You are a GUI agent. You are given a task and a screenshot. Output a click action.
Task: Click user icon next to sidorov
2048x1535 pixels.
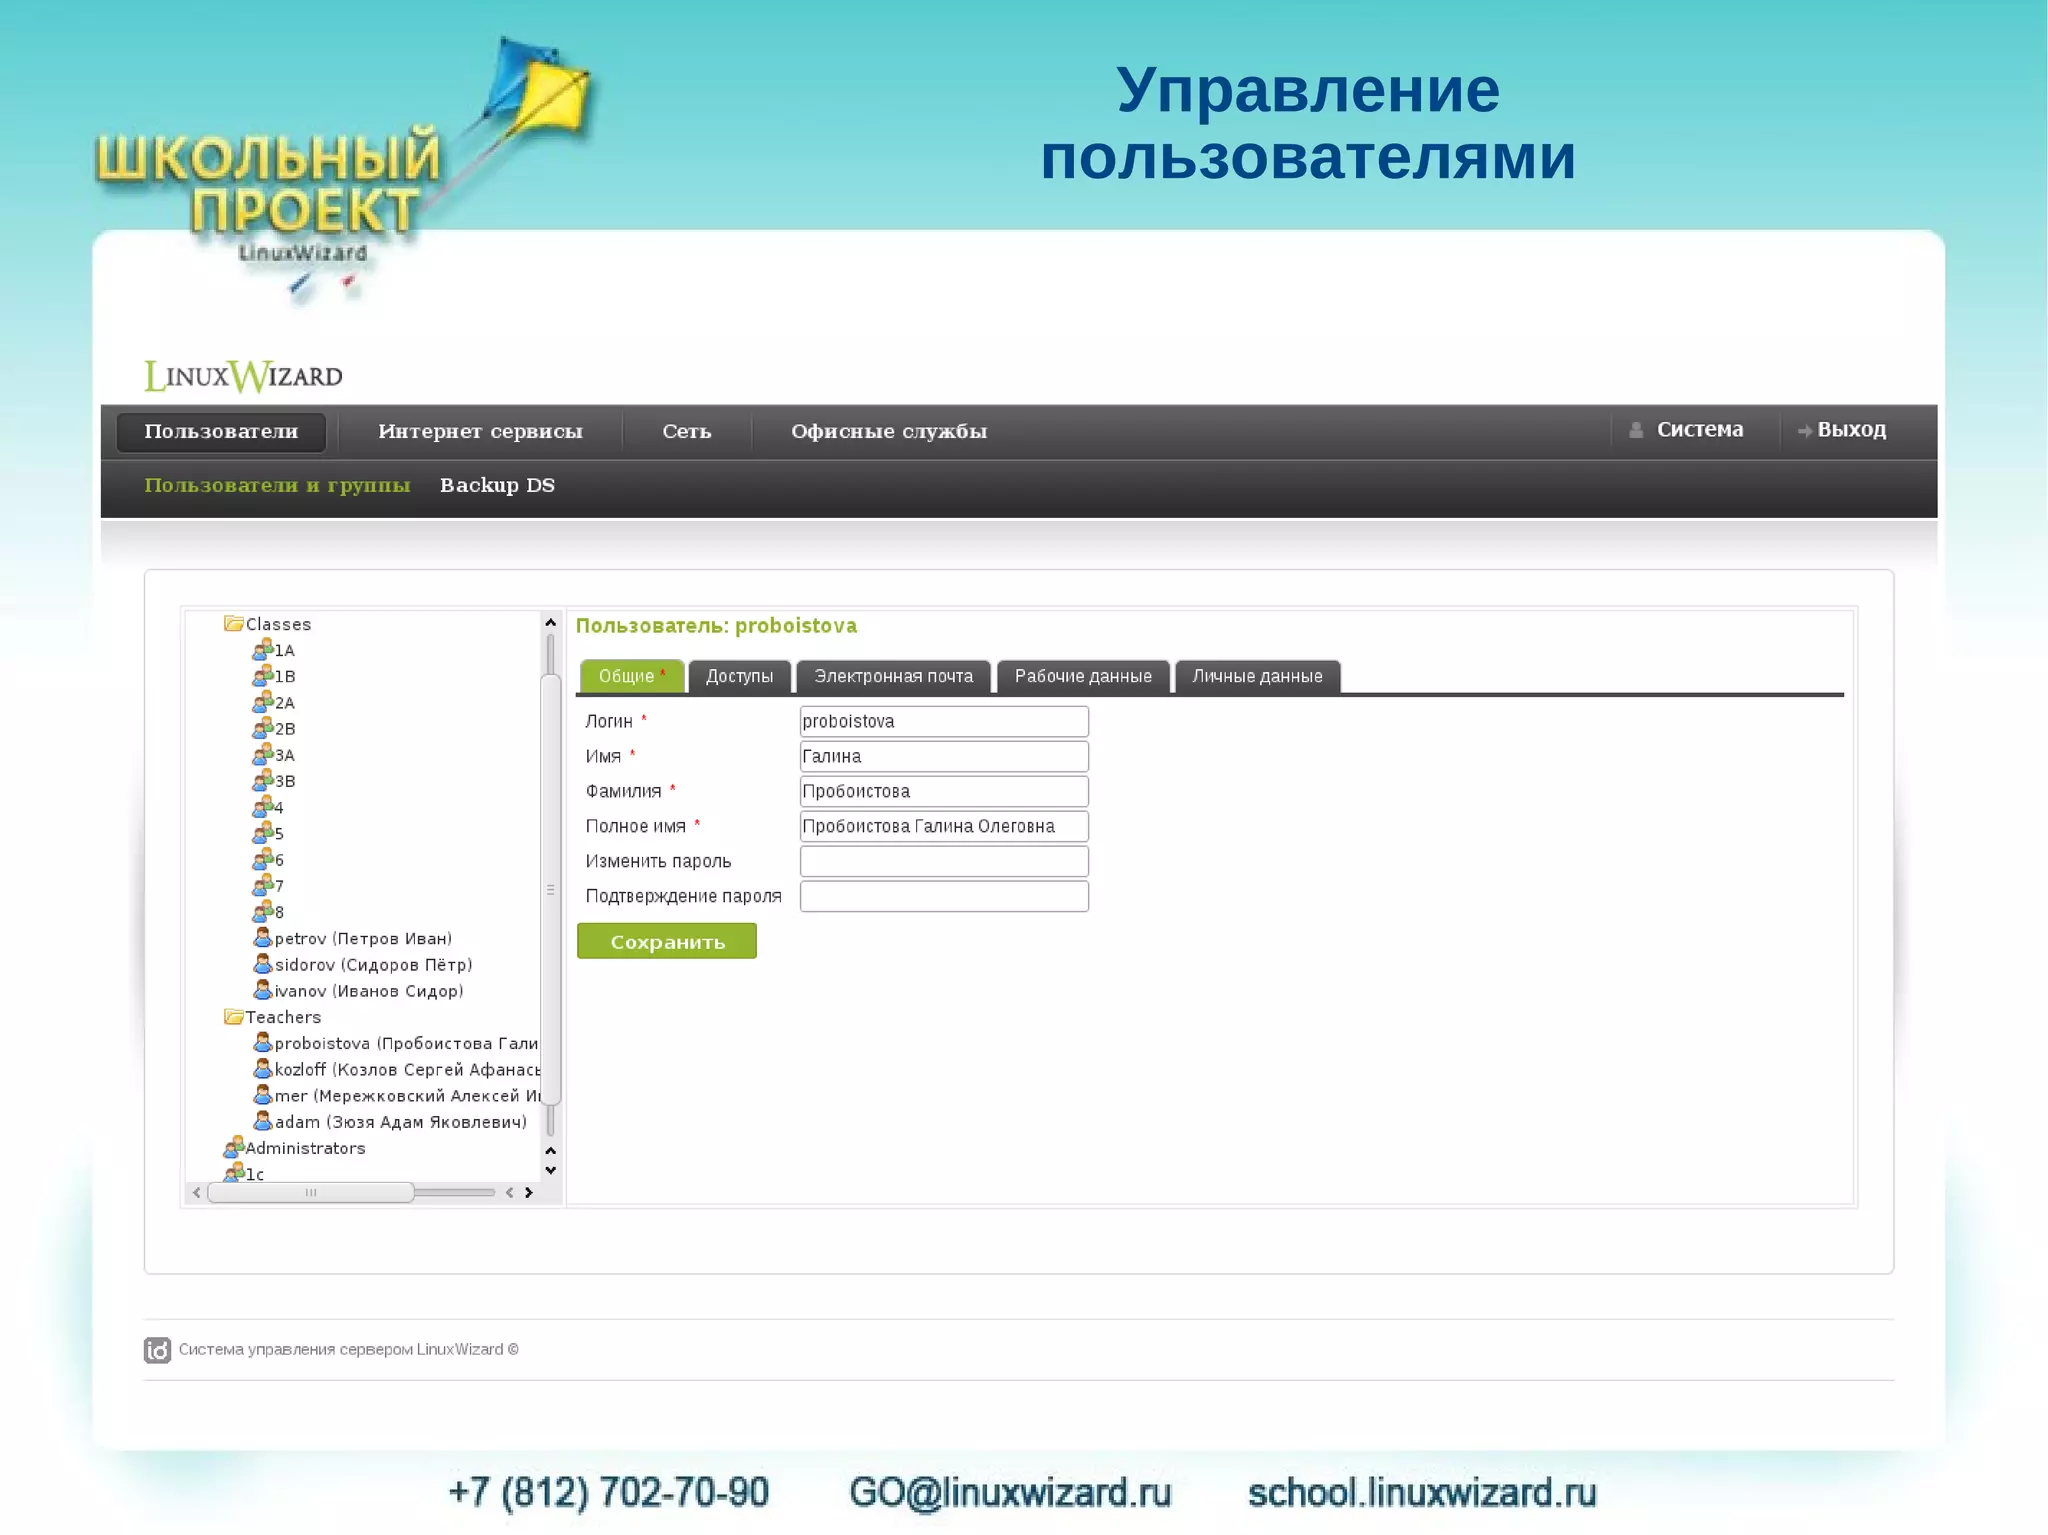pos(263,964)
